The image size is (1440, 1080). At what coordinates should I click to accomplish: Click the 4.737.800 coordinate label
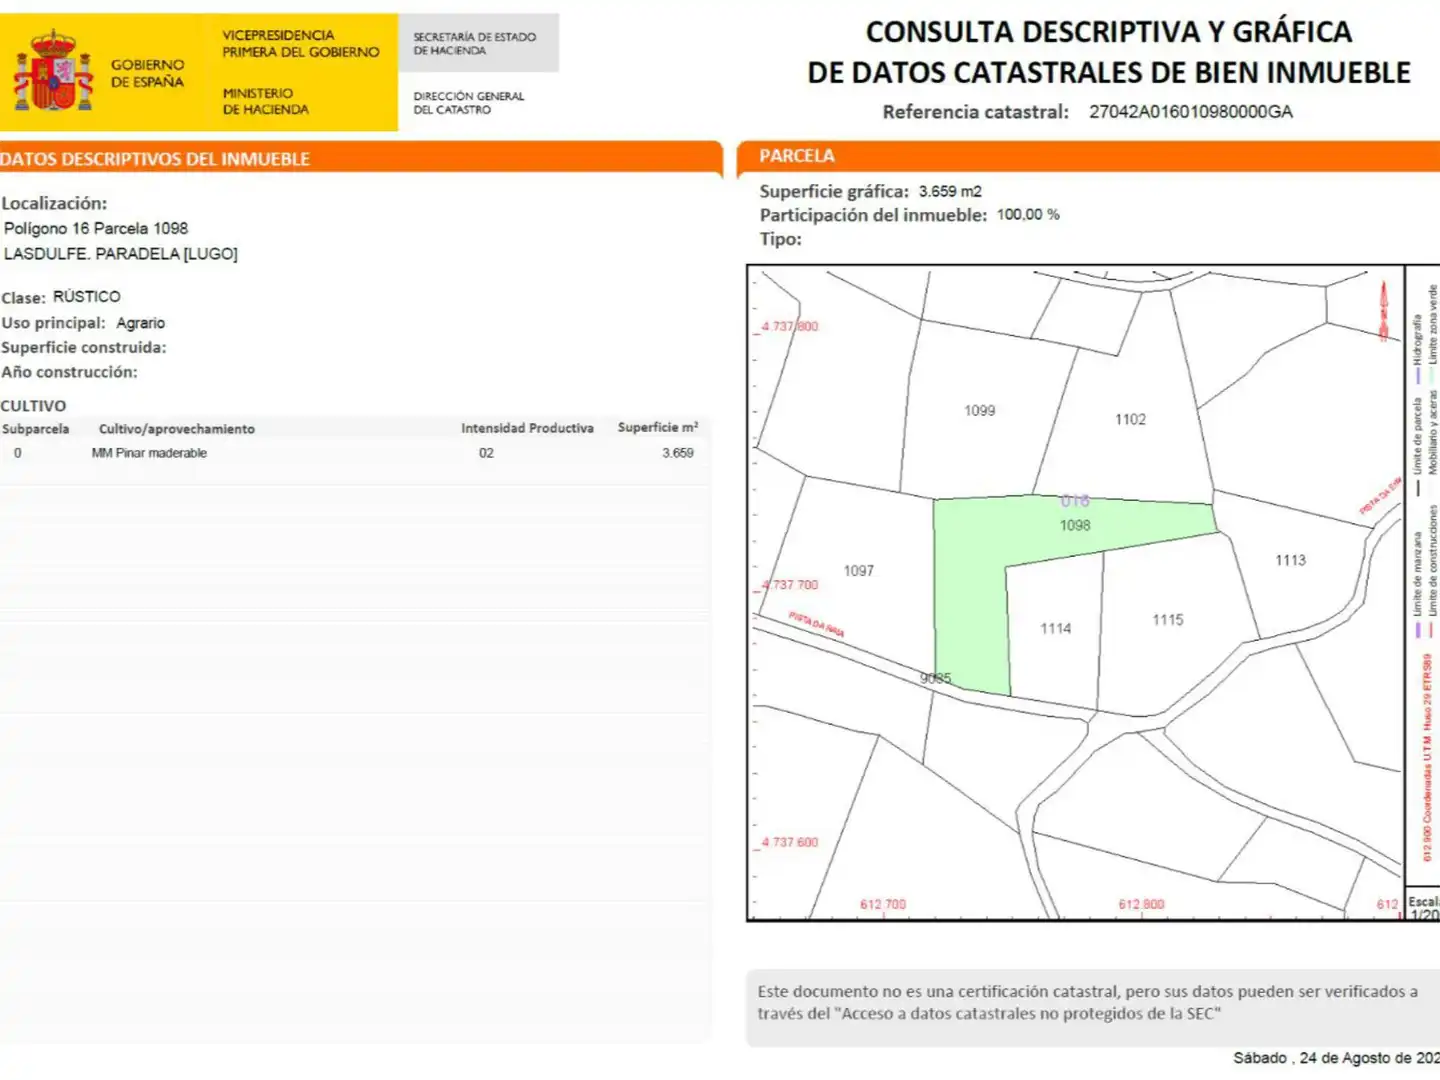click(x=789, y=327)
